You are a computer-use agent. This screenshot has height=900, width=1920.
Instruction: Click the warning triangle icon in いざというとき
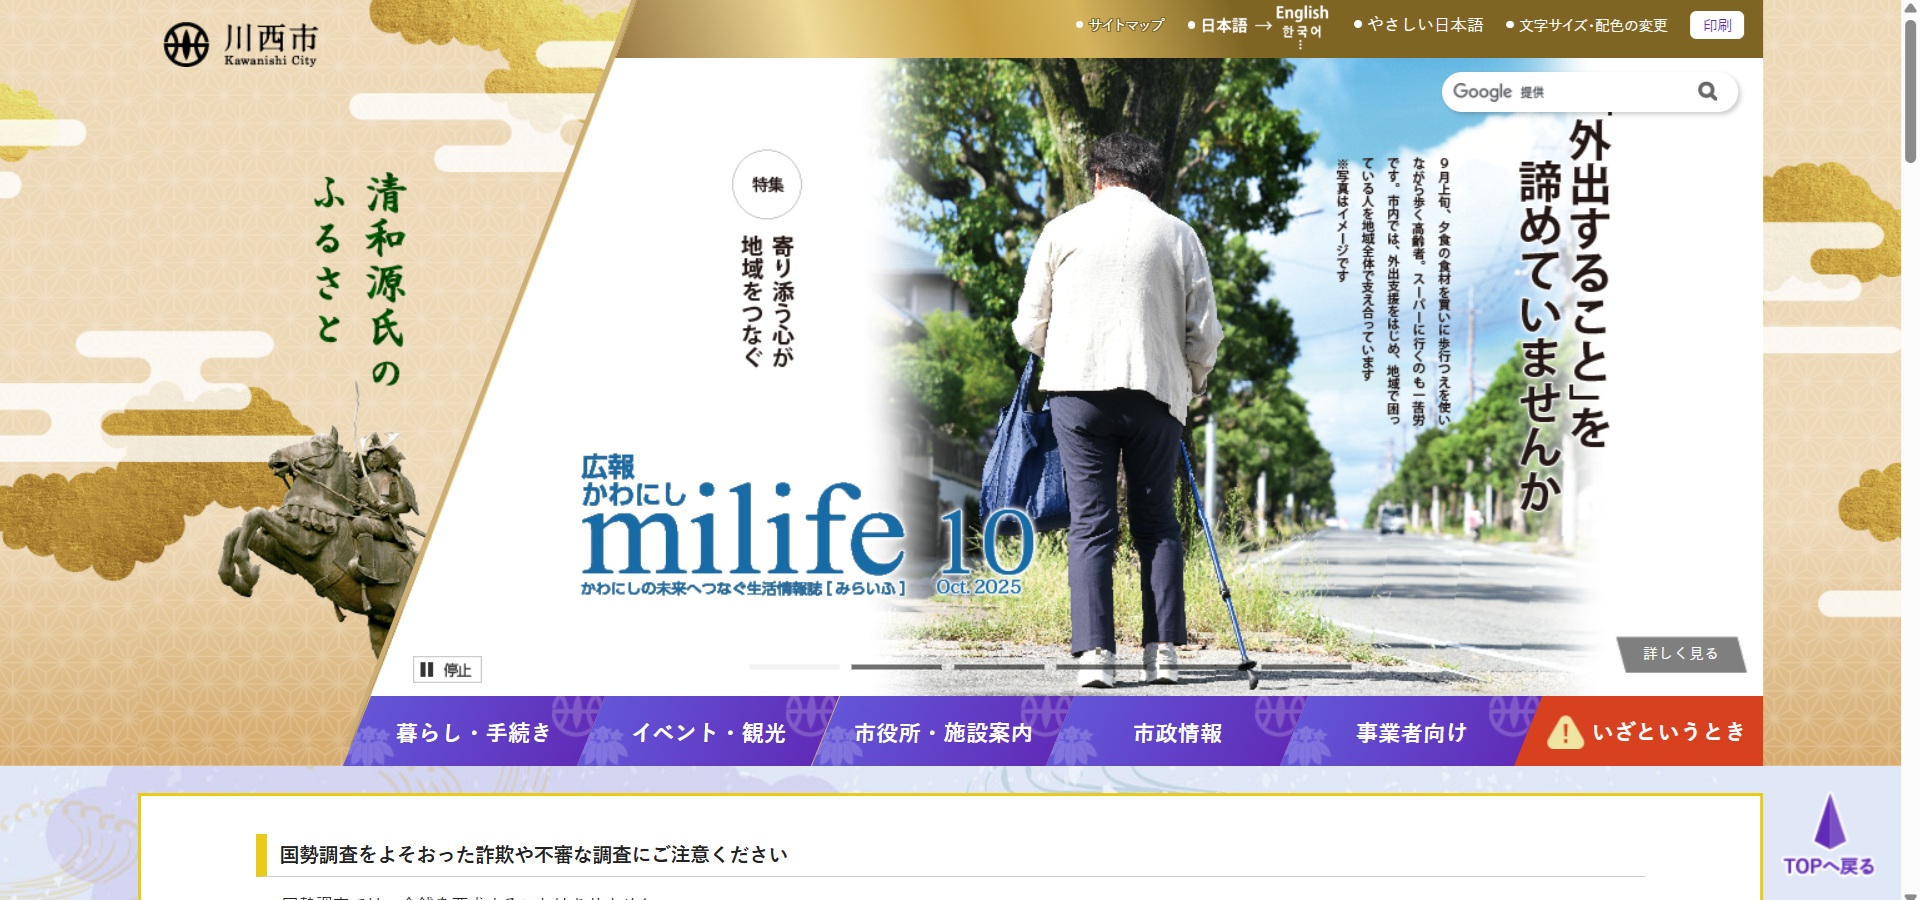(x=1564, y=733)
